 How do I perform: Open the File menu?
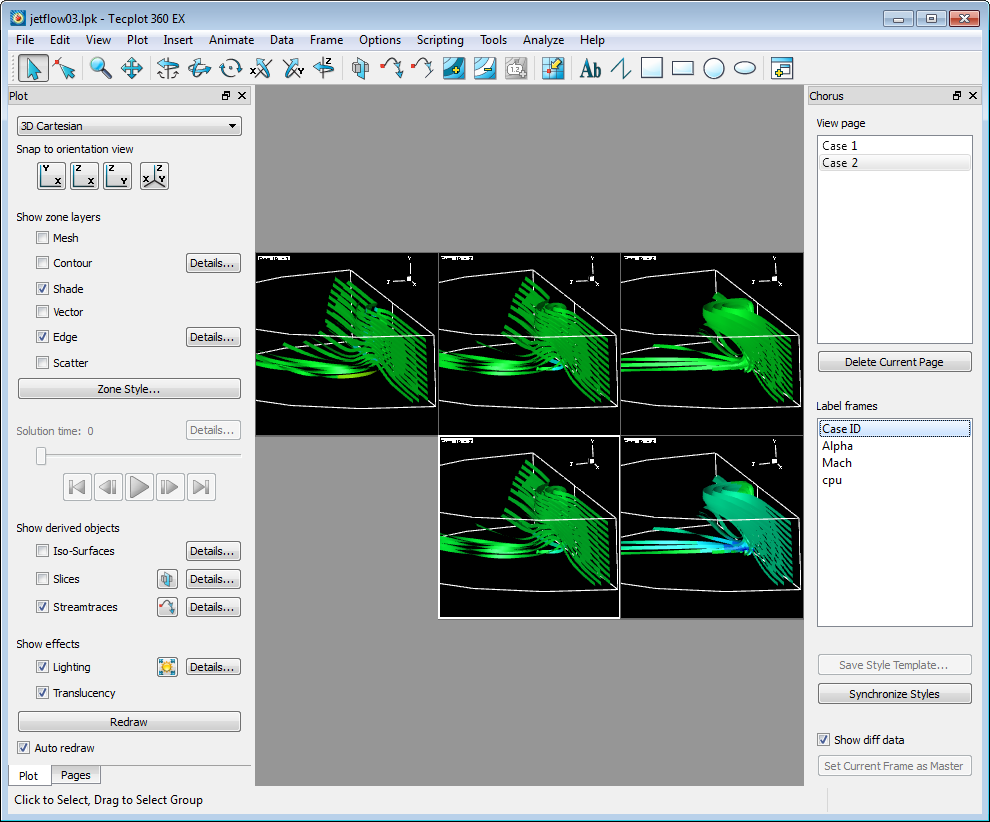pos(25,40)
